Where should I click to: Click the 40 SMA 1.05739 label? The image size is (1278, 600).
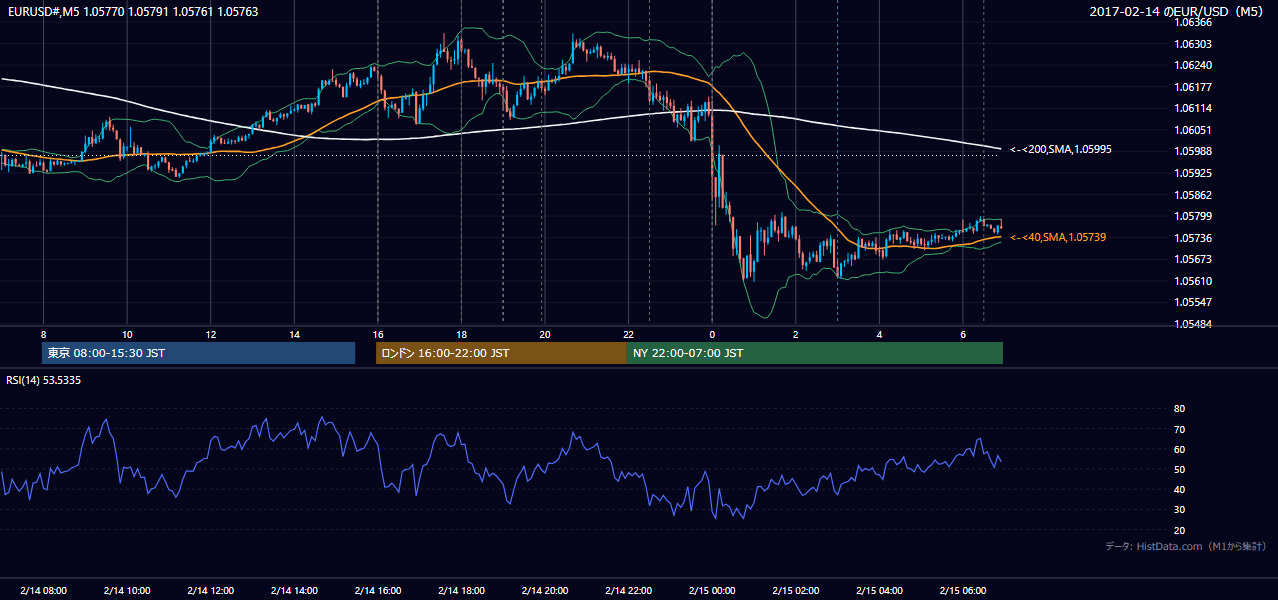[x=1057, y=237]
